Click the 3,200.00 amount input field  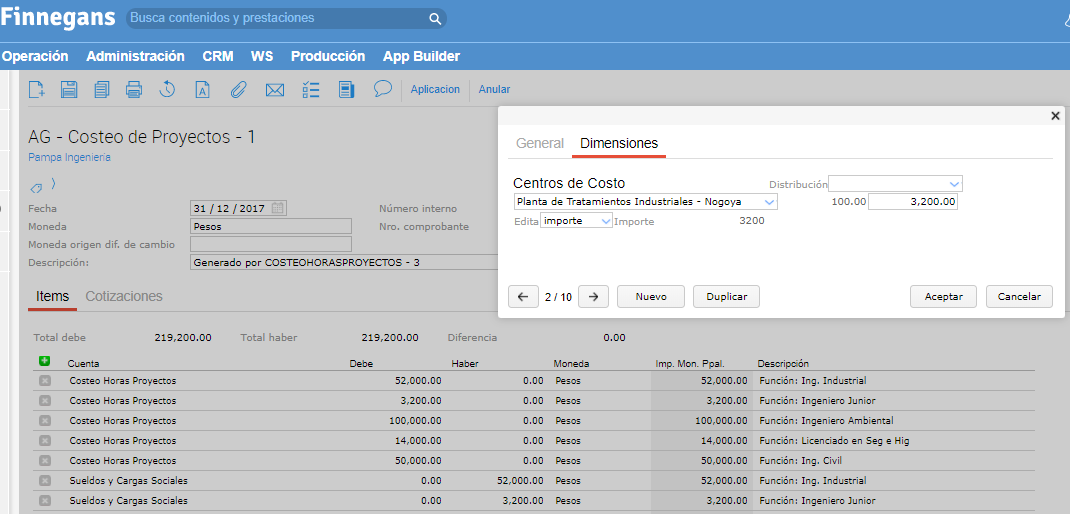click(912, 202)
